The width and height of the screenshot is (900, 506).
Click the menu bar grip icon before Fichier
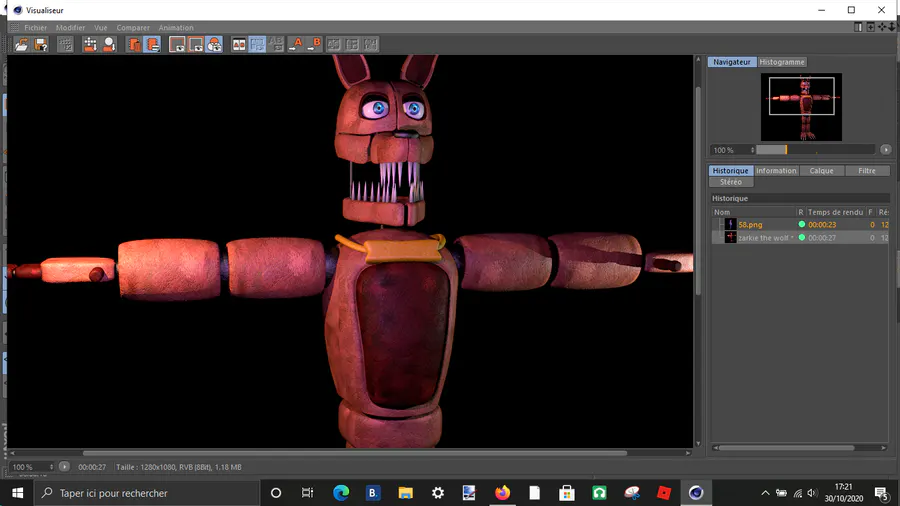(x=14, y=28)
